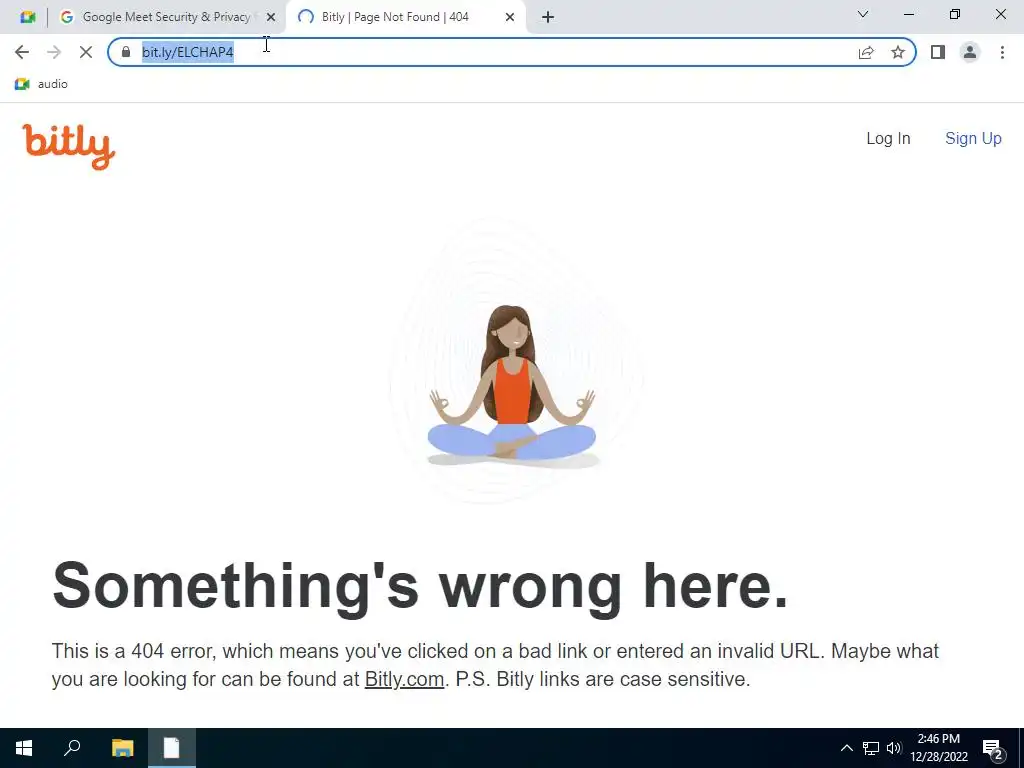Image resolution: width=1024 pixels, height=768 pixels.
Task: Open the pinned Google Meet tab
Action: [27, 17]
